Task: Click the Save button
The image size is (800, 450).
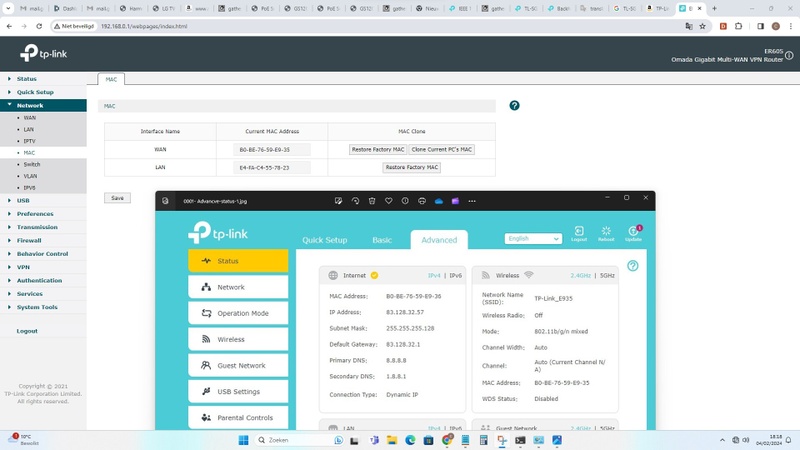Action: (117, 198)
